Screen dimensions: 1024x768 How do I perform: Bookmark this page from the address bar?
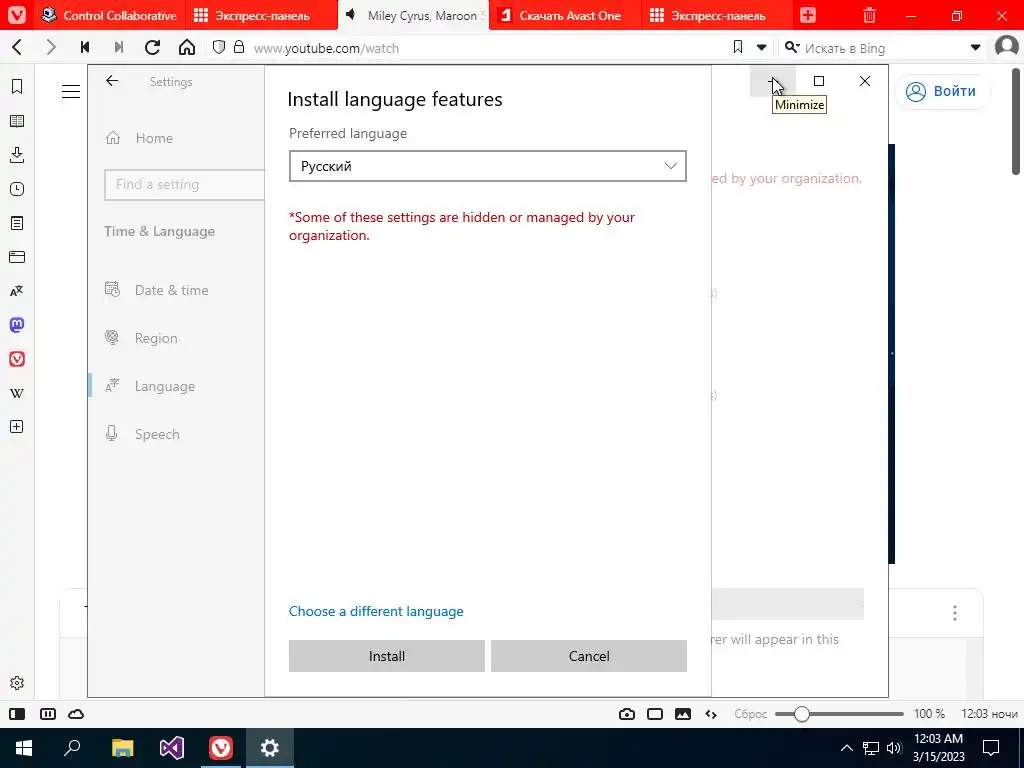(738, 47)
